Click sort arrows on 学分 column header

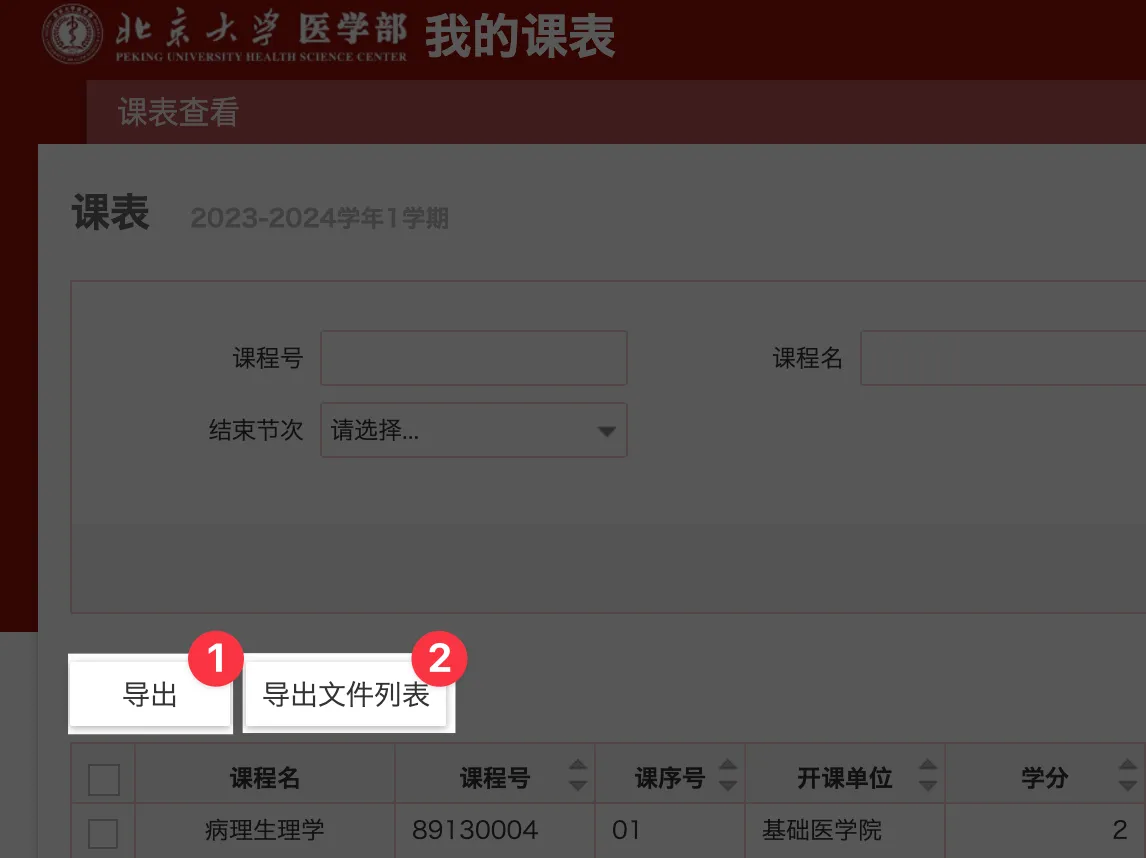tap(1128, 775)
